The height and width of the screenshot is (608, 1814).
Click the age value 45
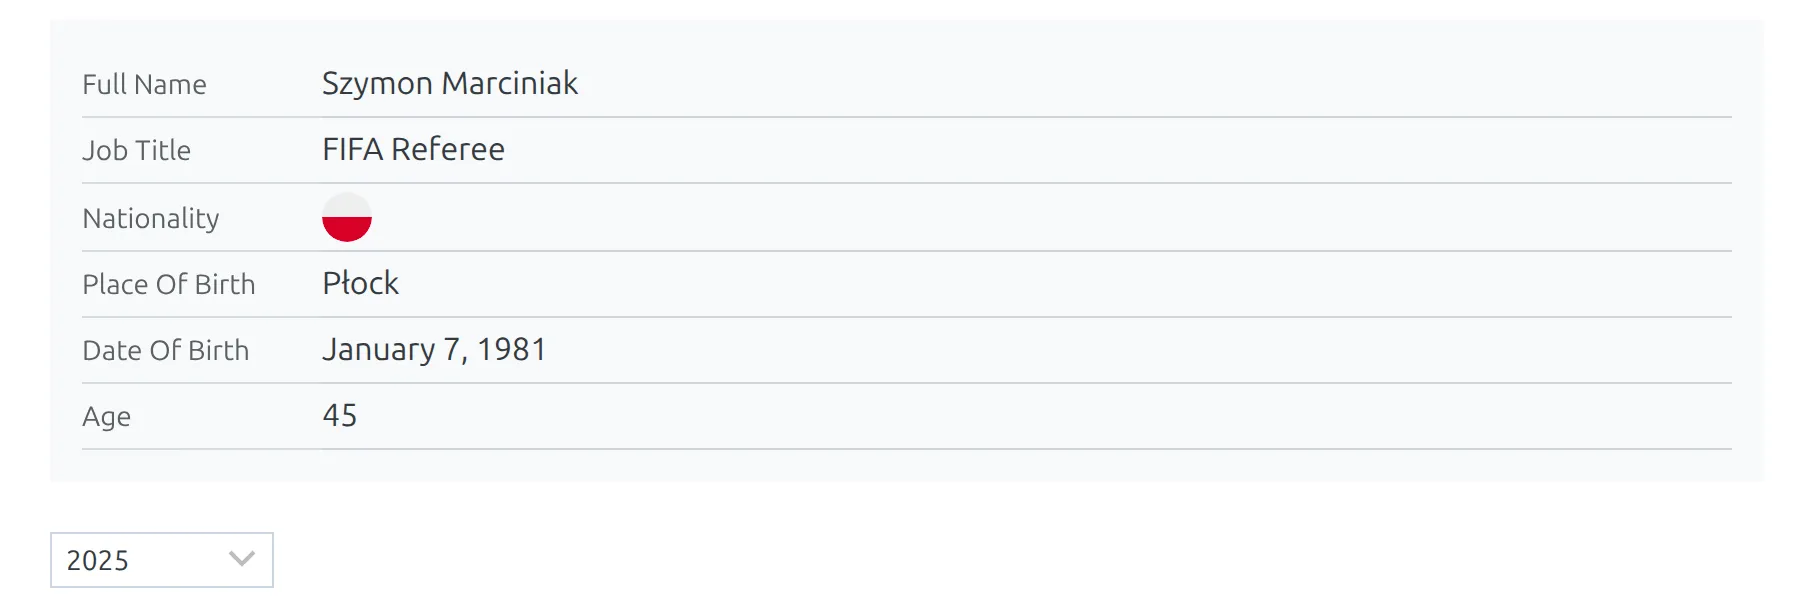click(x=340, y=415)
